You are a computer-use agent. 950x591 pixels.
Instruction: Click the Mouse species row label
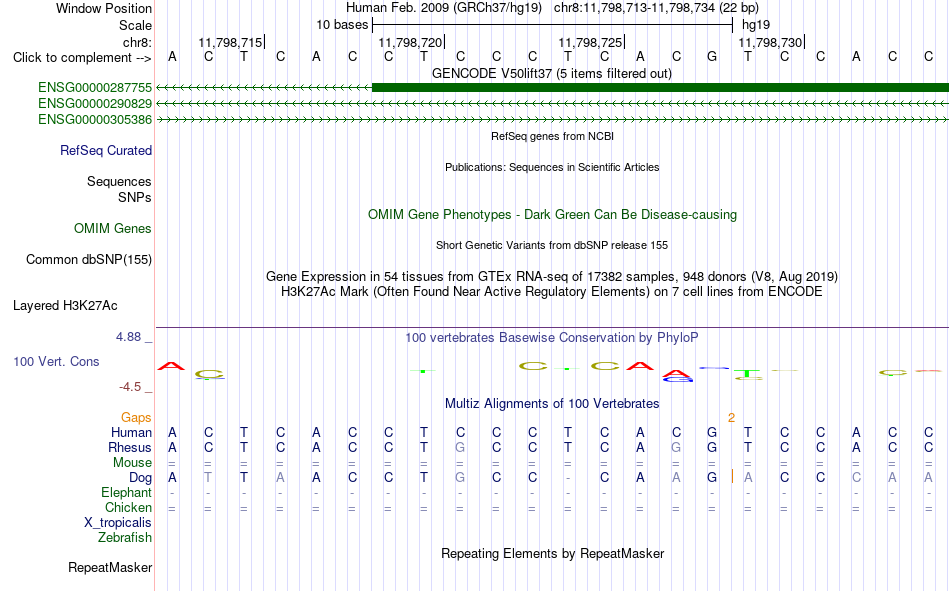click(132, 462)
